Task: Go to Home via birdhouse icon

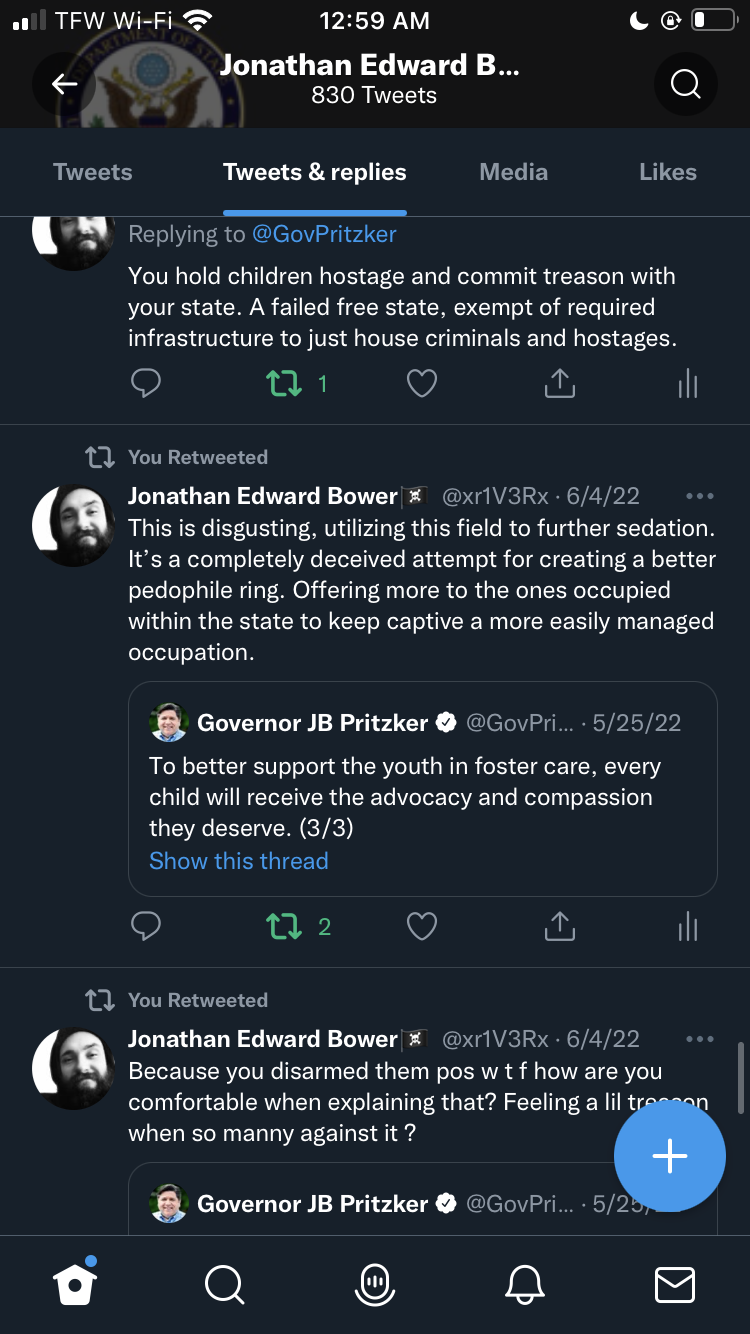Action: coord(75,1284)
